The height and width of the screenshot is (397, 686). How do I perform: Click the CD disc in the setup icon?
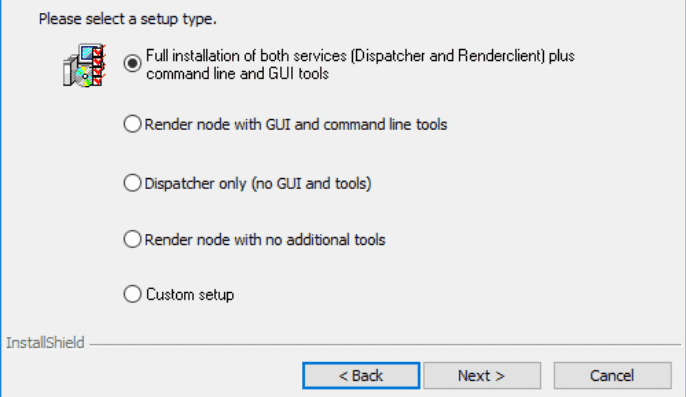point(84,76)
